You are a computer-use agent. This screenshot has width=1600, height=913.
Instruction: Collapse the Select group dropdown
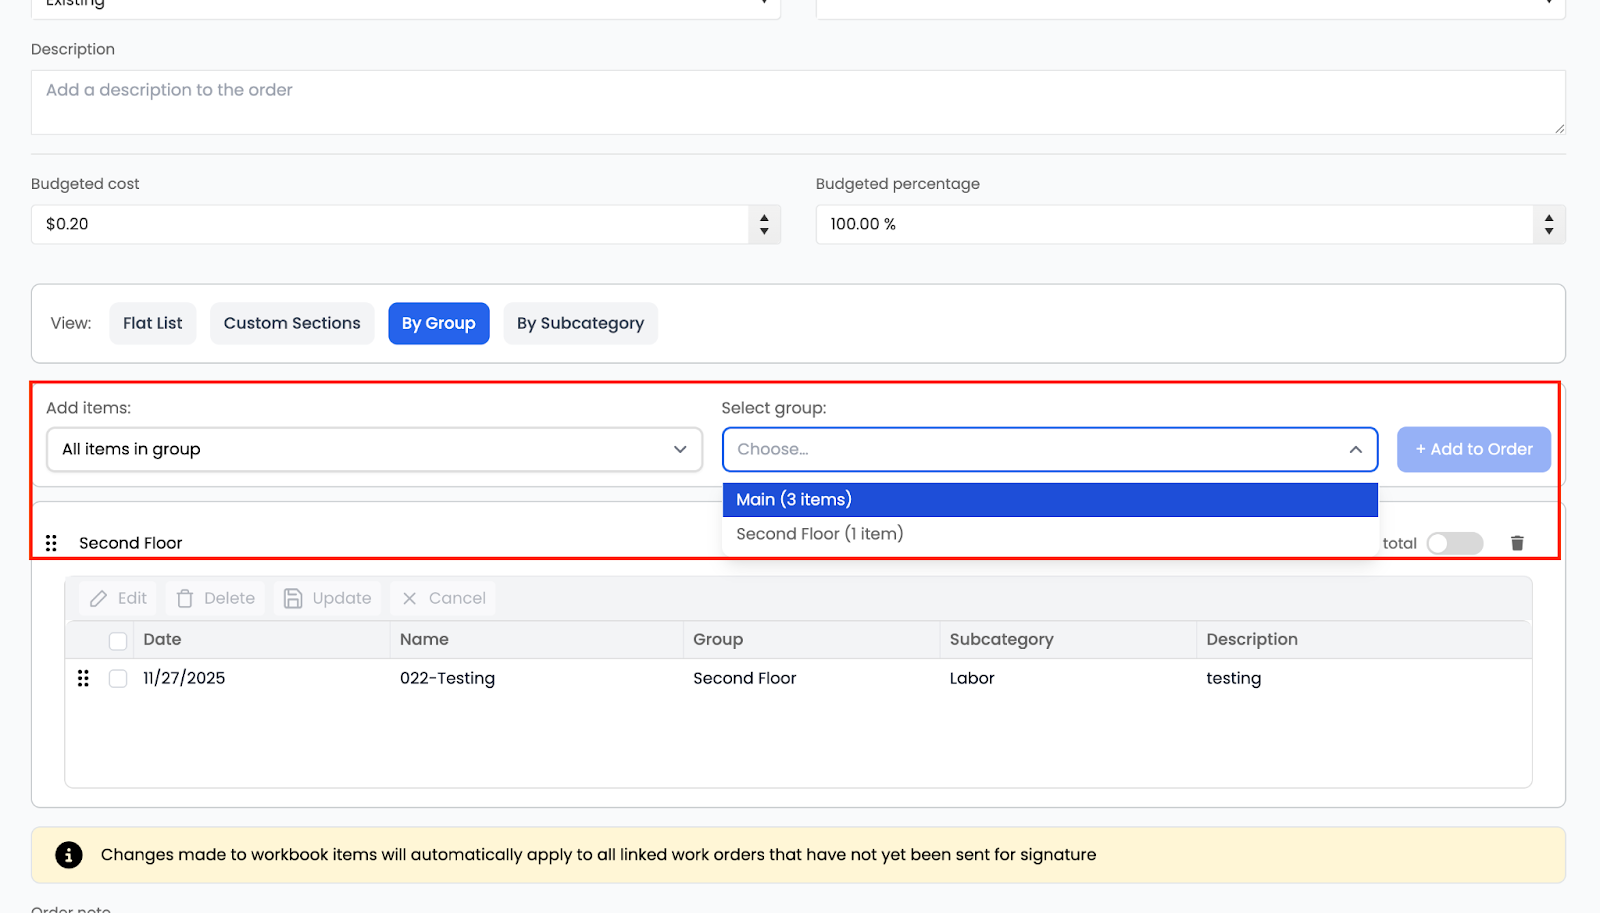point(1355,449)
